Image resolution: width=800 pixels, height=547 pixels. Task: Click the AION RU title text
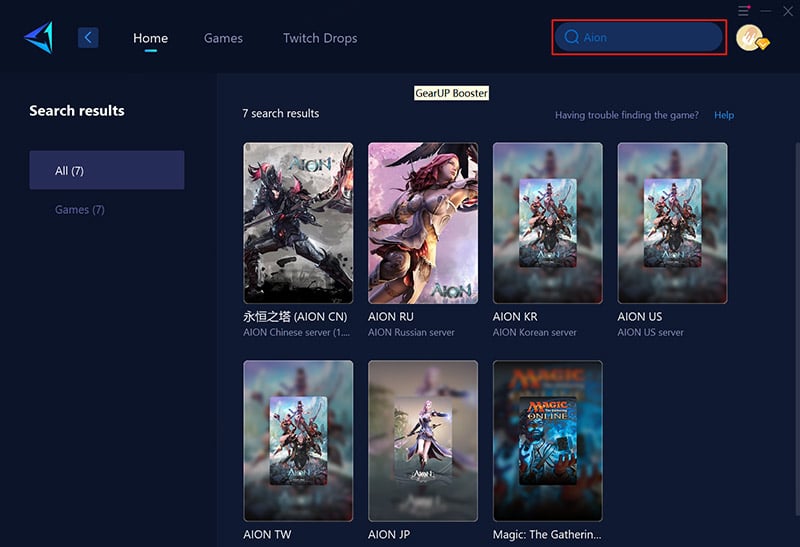(x=391, y=317)
